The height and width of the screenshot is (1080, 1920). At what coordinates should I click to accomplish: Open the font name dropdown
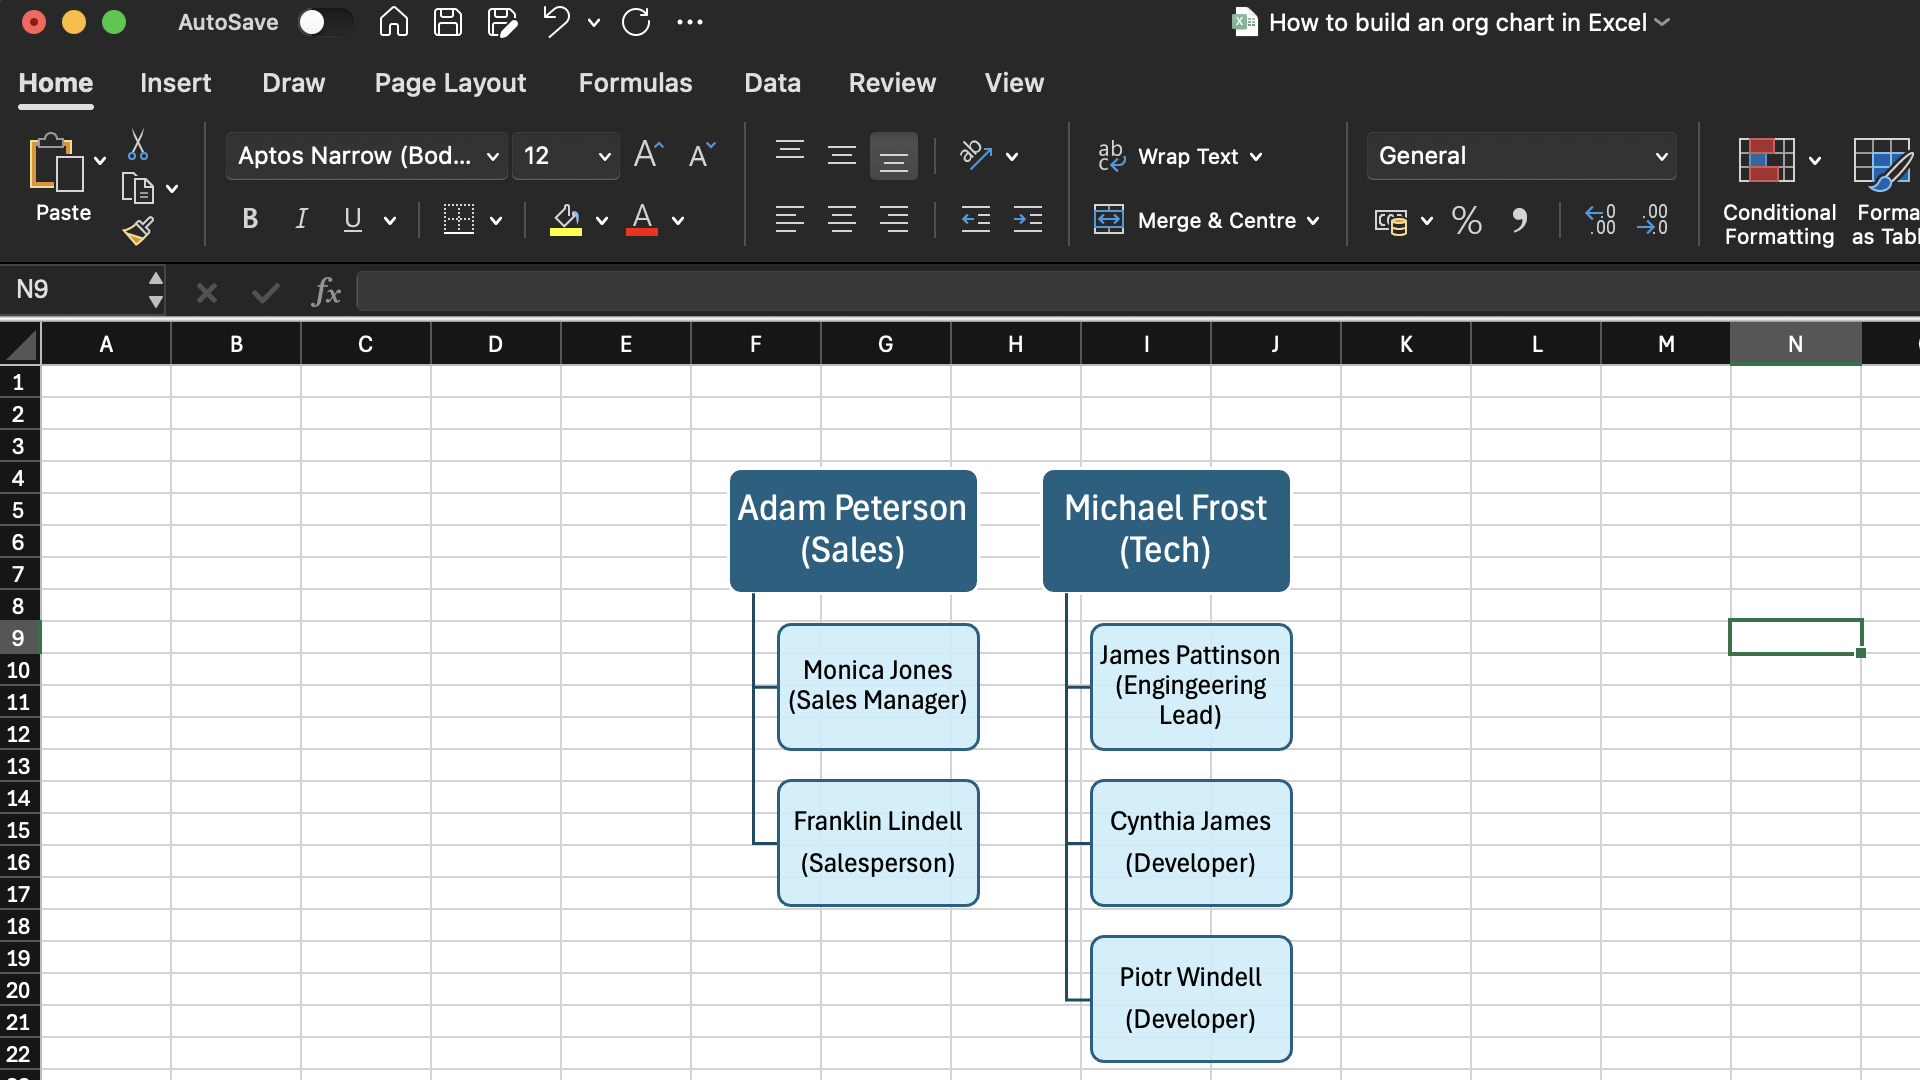point(491,156)
